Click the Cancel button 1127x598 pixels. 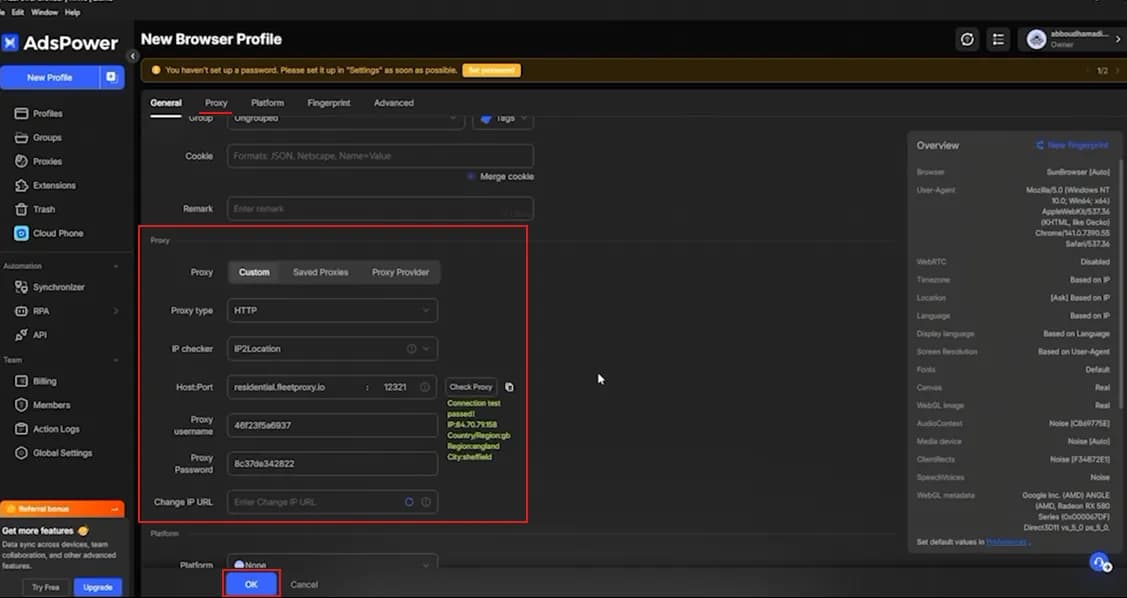point(304,584)
